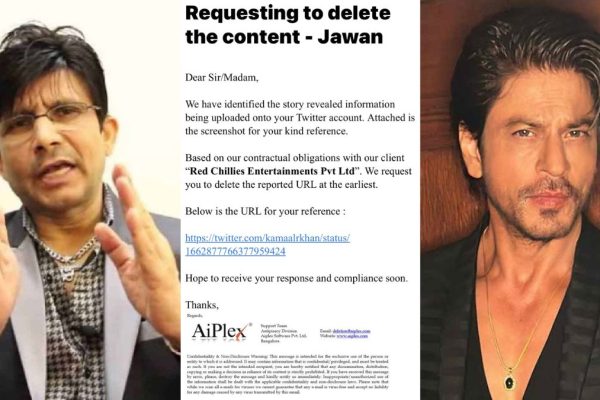600x400 pixels.
Task: Click the AiPlex logo in signature
Action: tap(220, 331)
